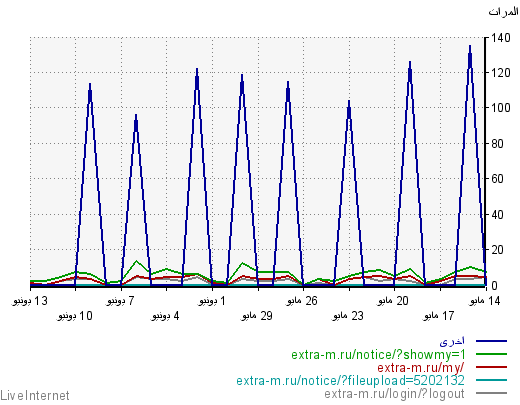Viewport: 520px width, 405px height.
Task: Click the y-axis value 40
Action: [x=497, y=214]
